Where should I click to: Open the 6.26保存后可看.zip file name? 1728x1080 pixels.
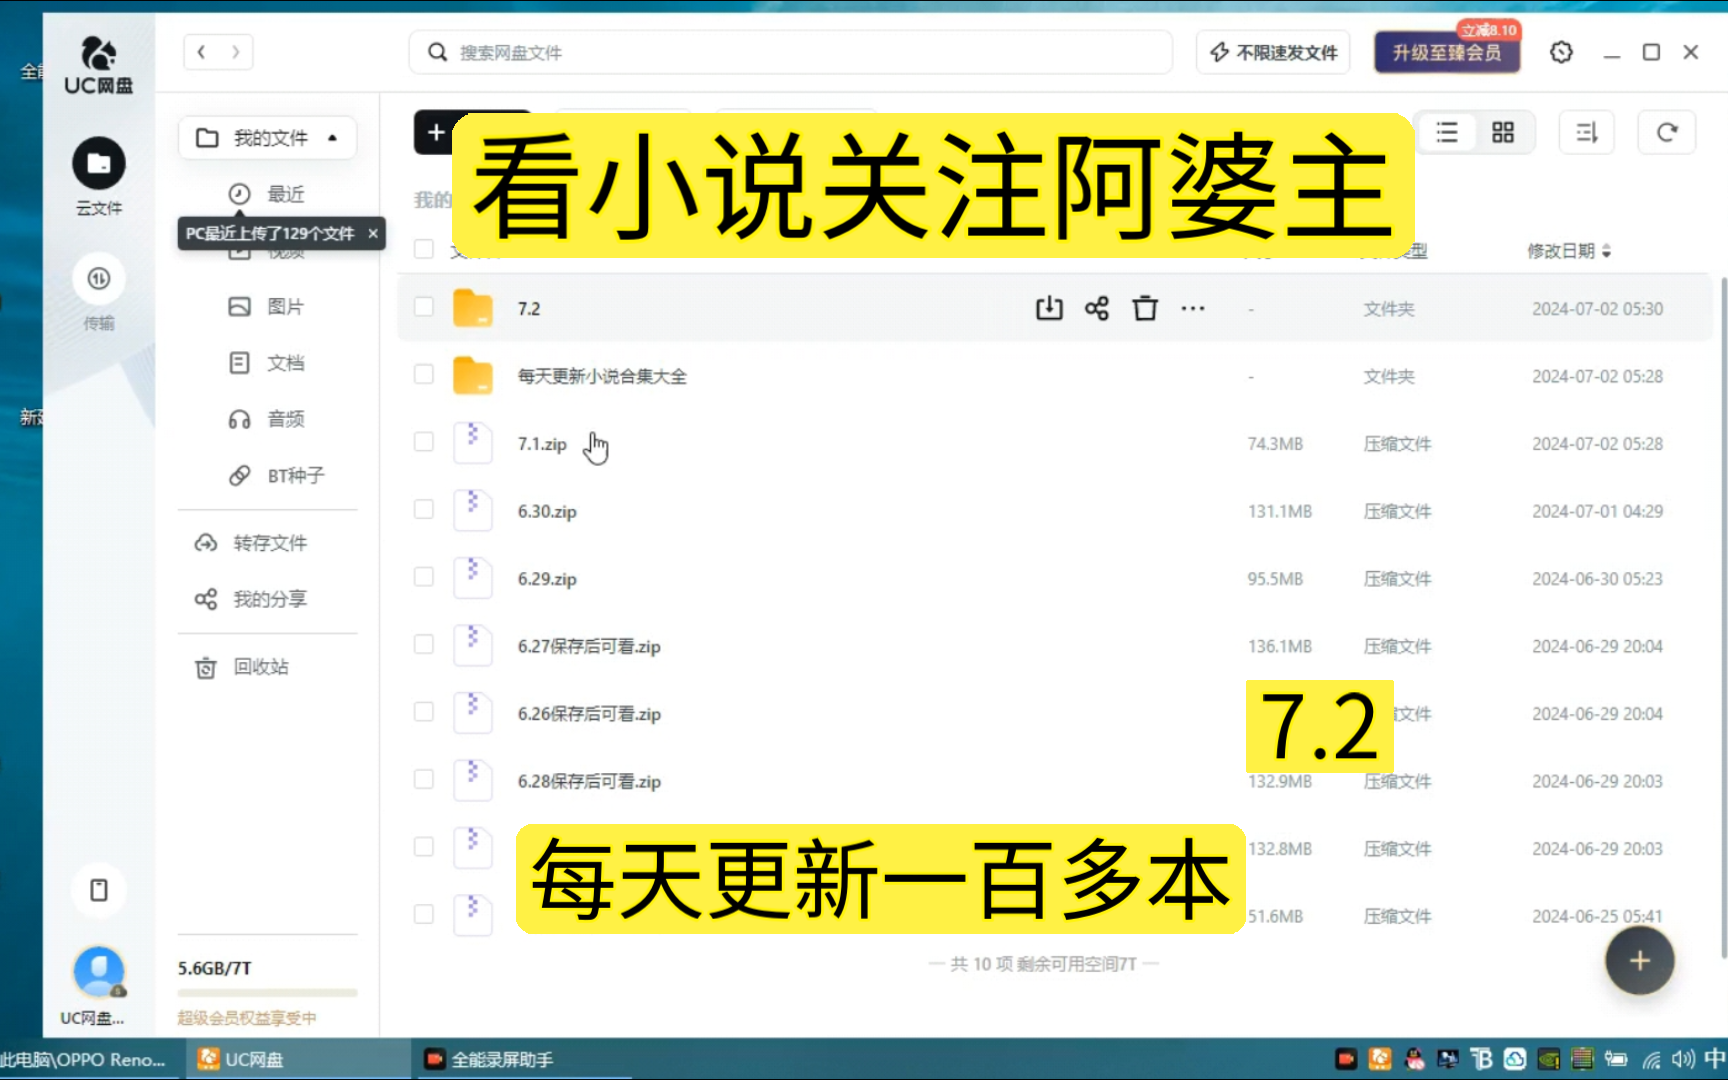tap(589, 714)
